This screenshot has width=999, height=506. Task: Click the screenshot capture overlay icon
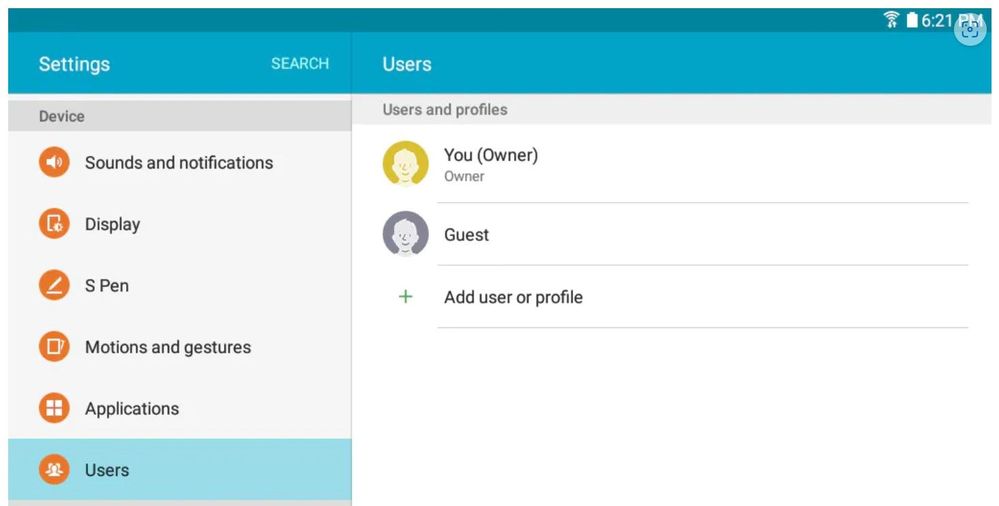point(969,29)
